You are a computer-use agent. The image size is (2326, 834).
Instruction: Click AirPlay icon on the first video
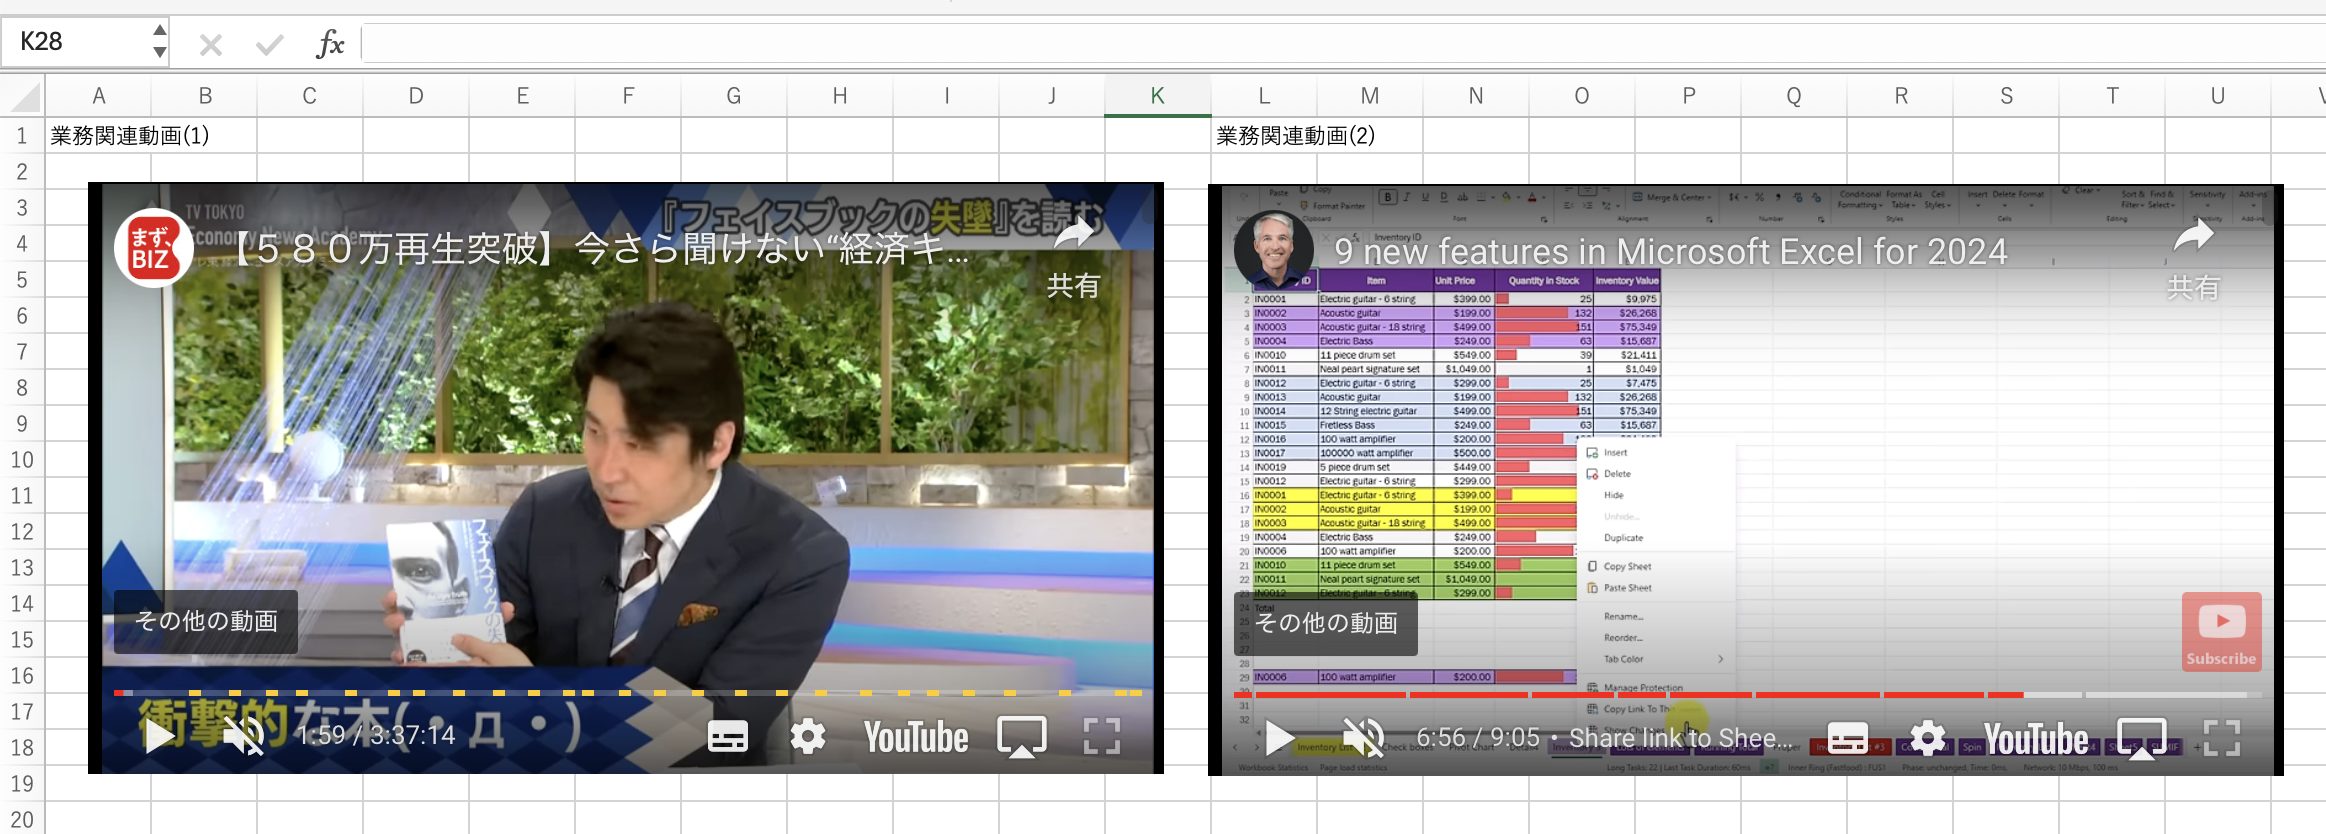tap(1022, 737)
